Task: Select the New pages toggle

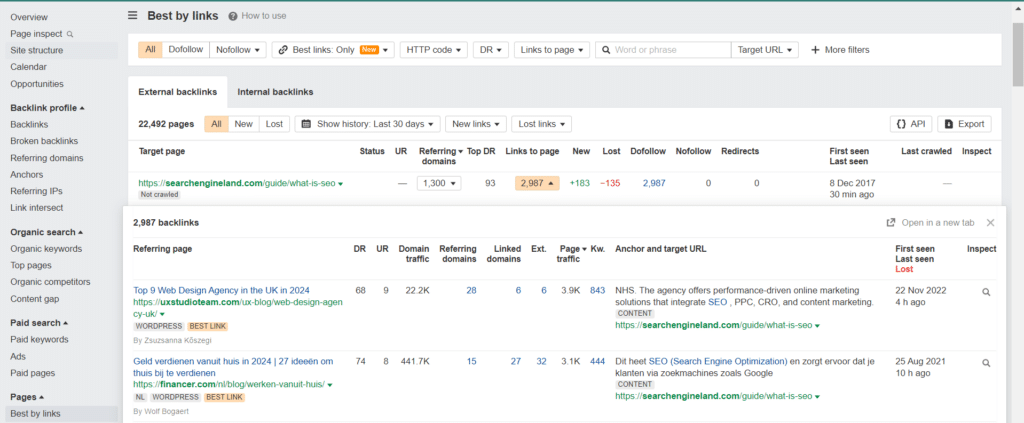Action: 244,124
